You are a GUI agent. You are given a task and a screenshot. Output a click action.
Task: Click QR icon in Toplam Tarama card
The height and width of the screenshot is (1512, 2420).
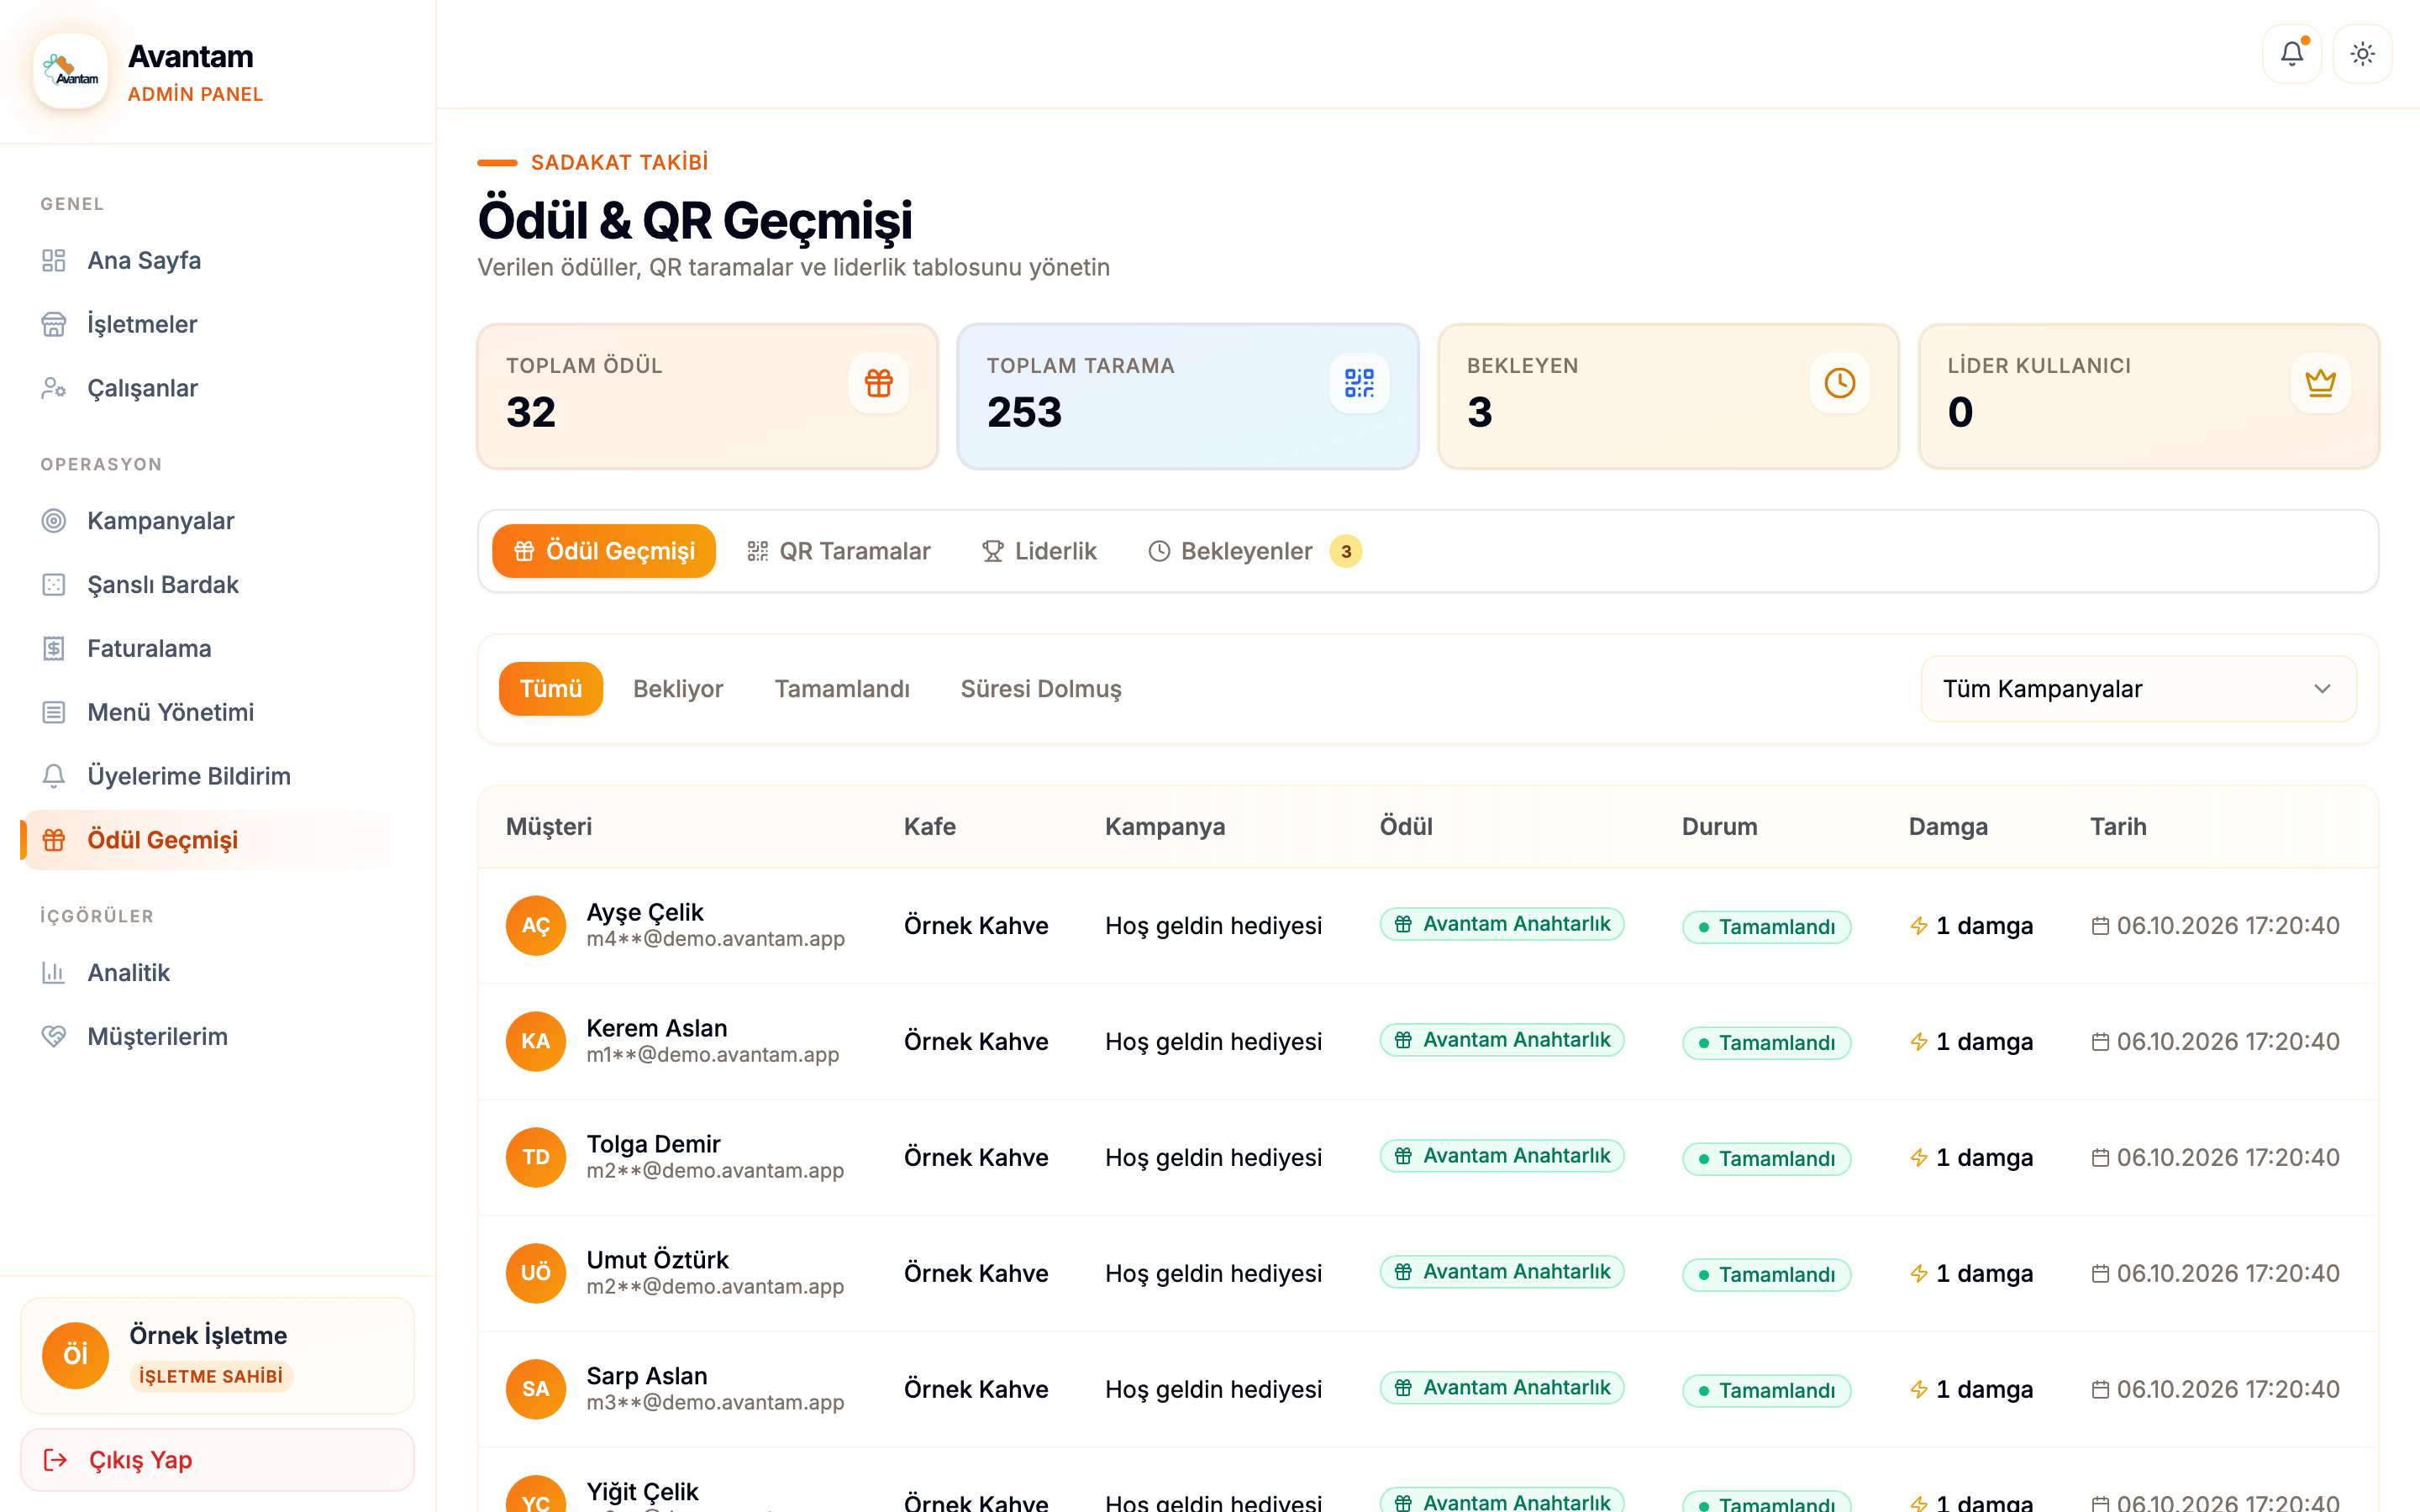click(x=1359, y=382)
